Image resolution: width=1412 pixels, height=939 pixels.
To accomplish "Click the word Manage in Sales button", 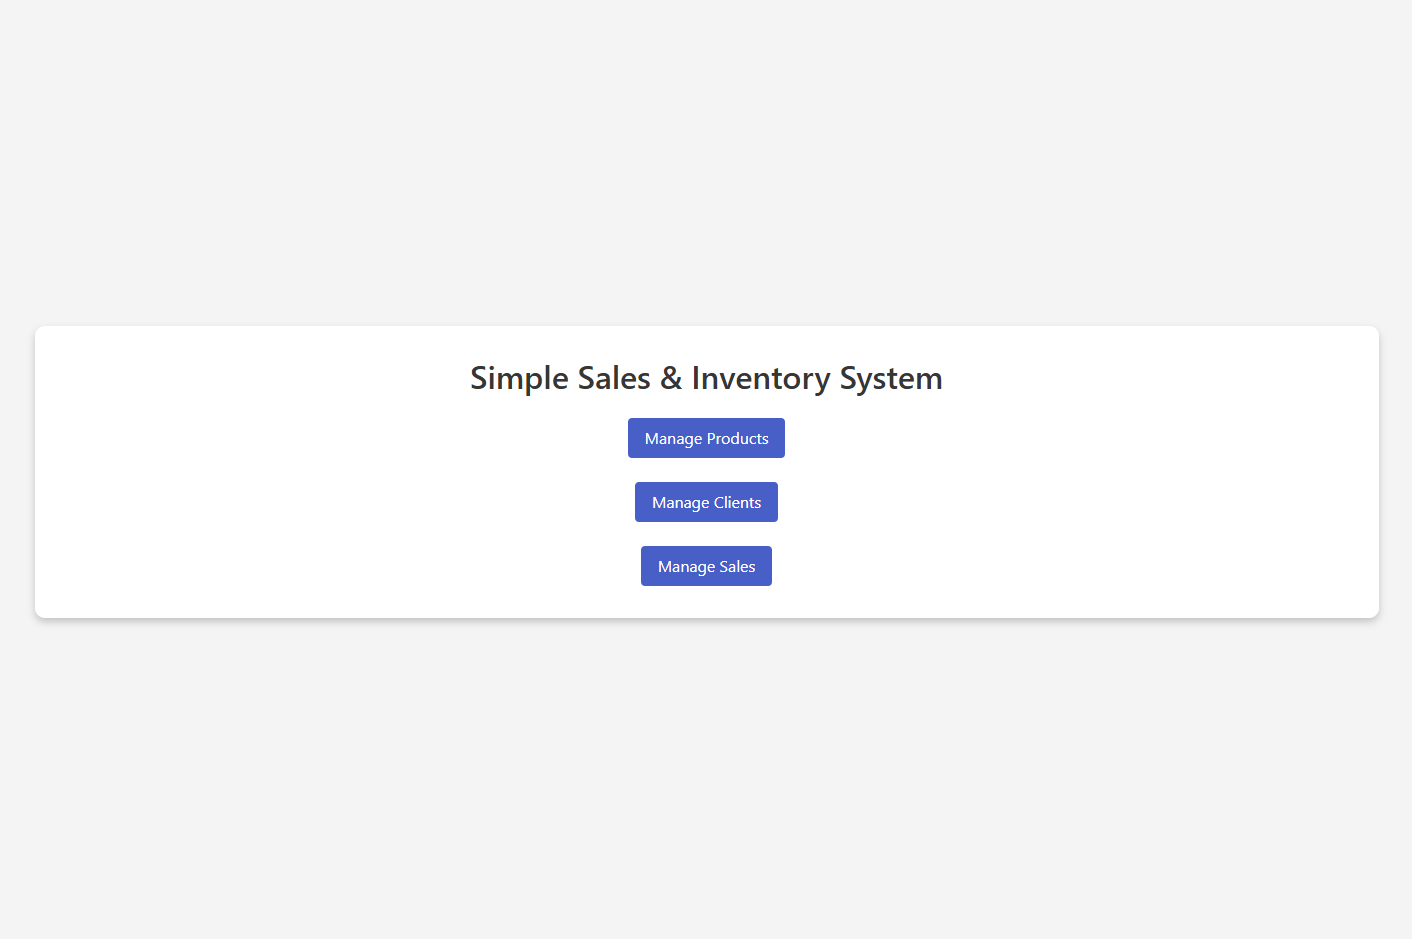I will click(x=686, y=567).
